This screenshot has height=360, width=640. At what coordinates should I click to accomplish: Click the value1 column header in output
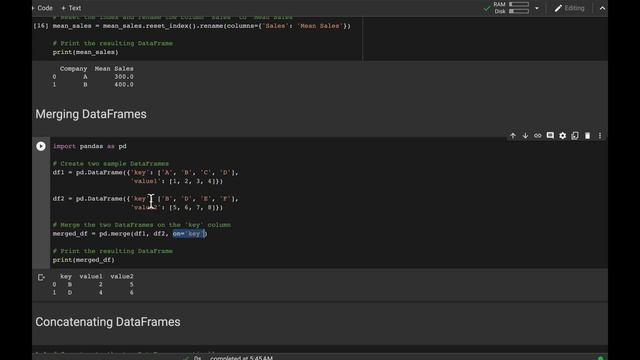[91, 276]
